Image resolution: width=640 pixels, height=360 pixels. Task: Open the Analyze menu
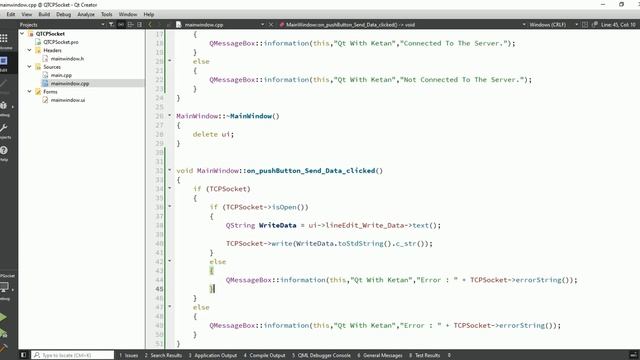[86, 14]
